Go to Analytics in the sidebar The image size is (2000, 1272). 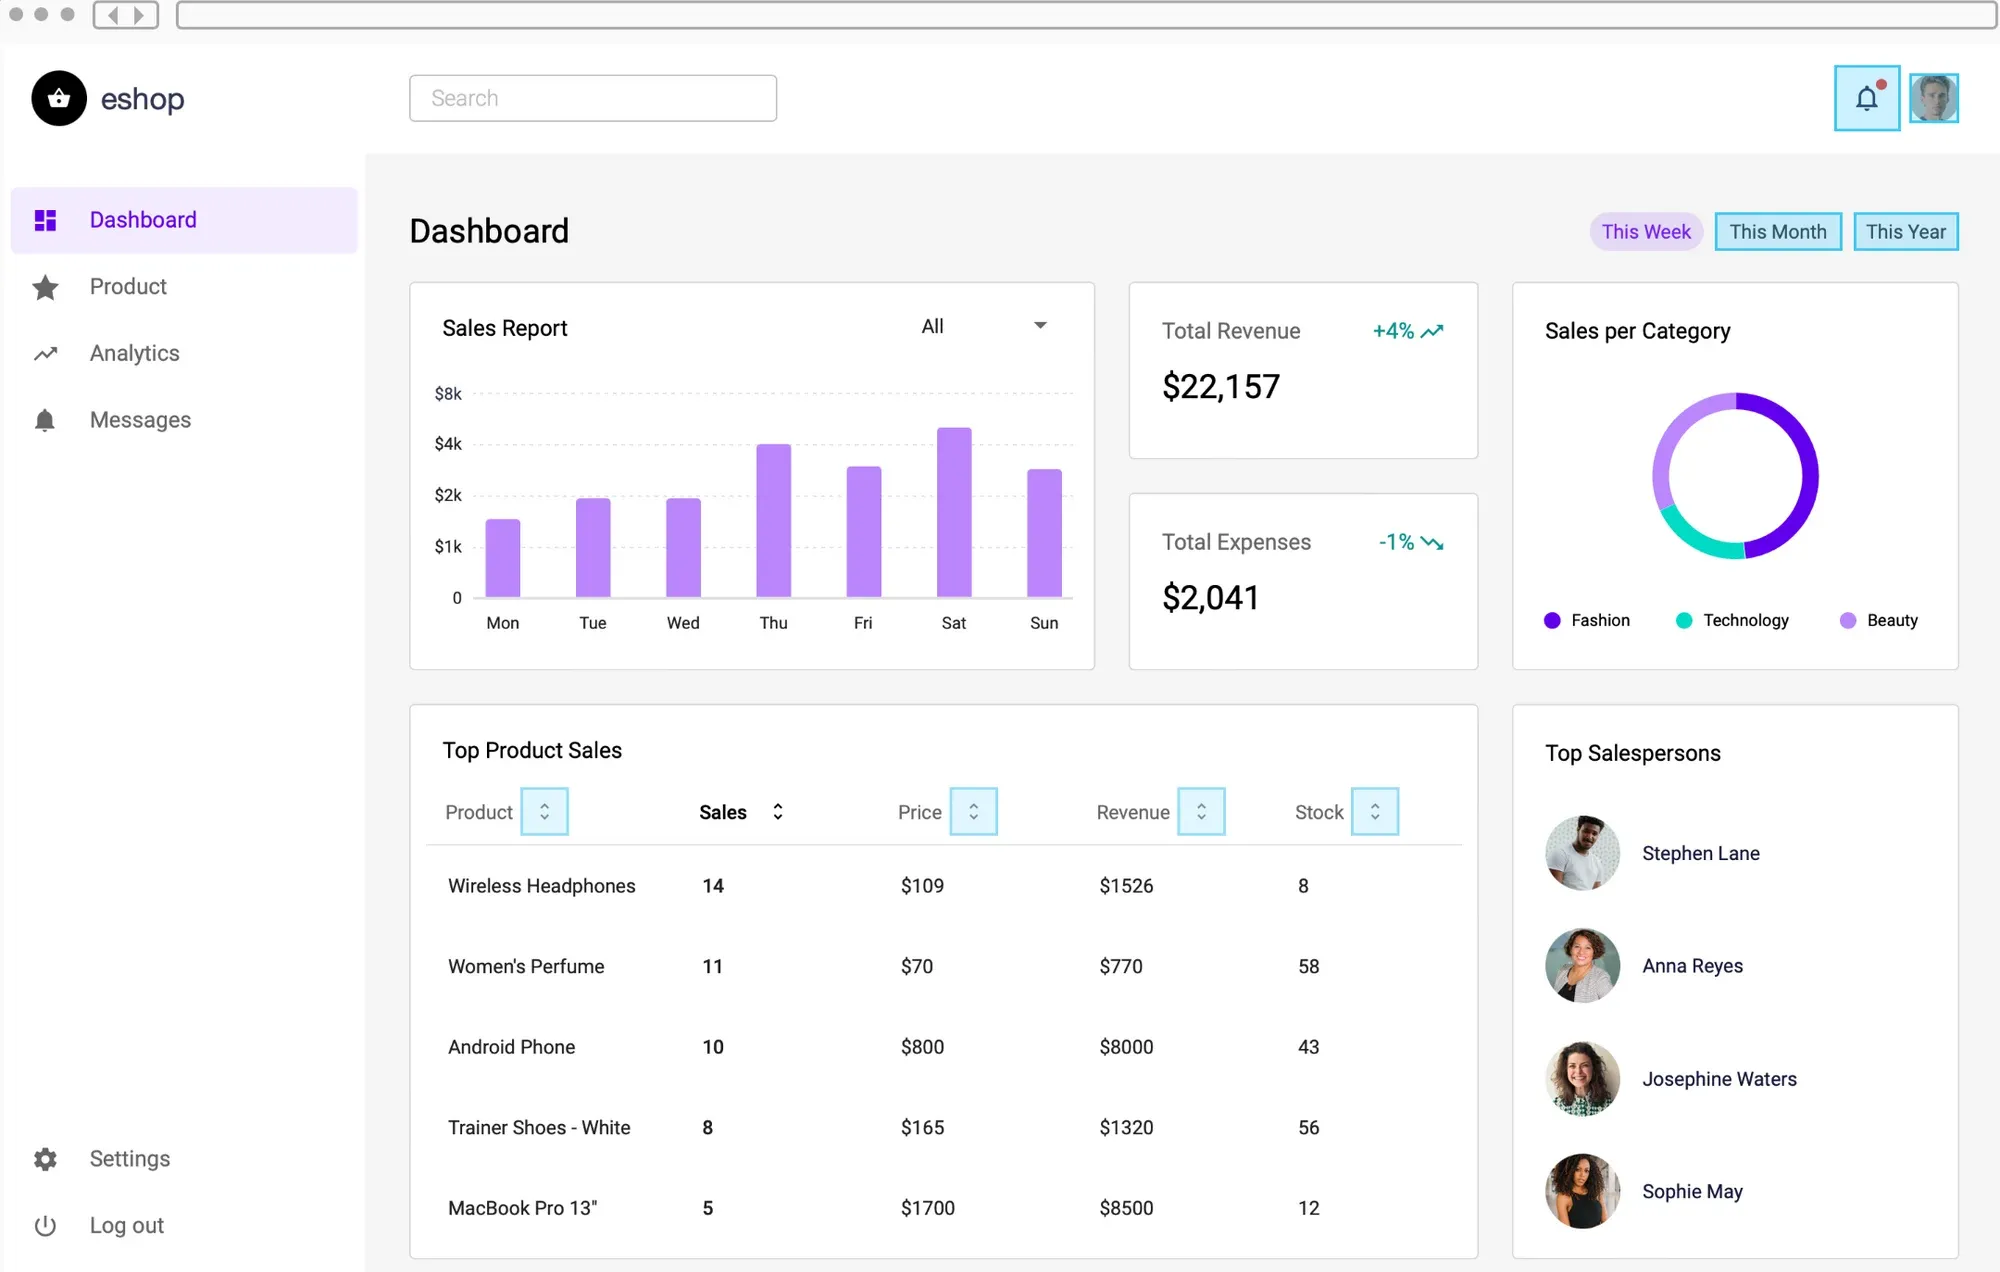134,354
